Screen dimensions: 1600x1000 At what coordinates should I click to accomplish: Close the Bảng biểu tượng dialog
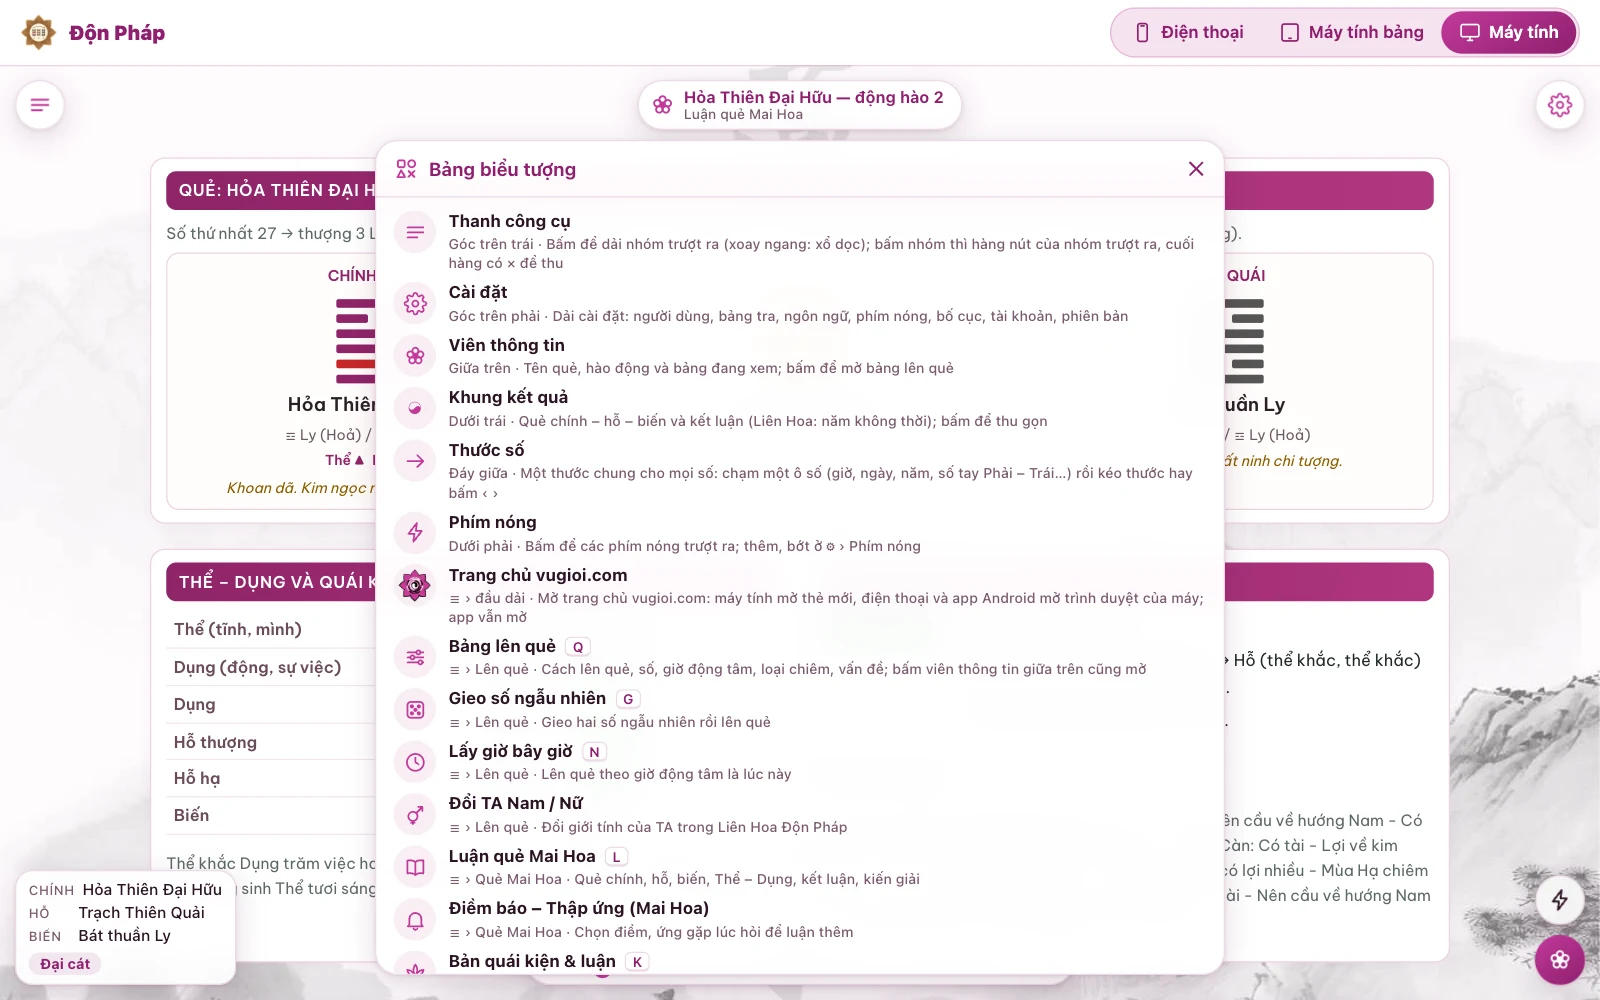pyautogui.click(x=1196, y=169)
